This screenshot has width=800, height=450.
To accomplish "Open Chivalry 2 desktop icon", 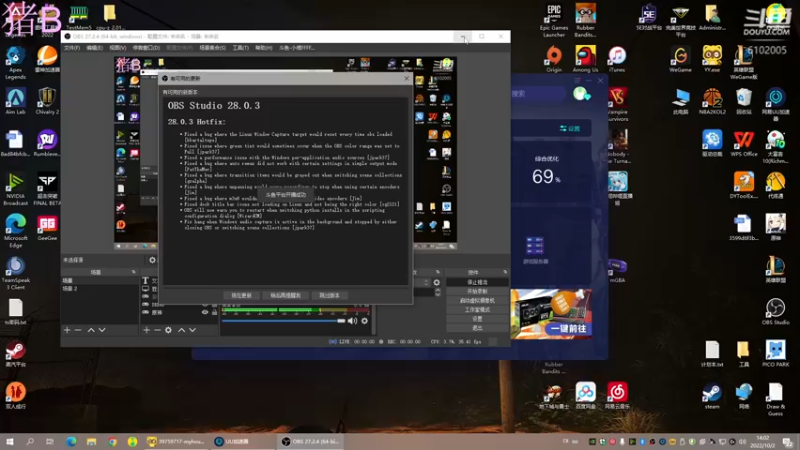I will click(47, 101).
